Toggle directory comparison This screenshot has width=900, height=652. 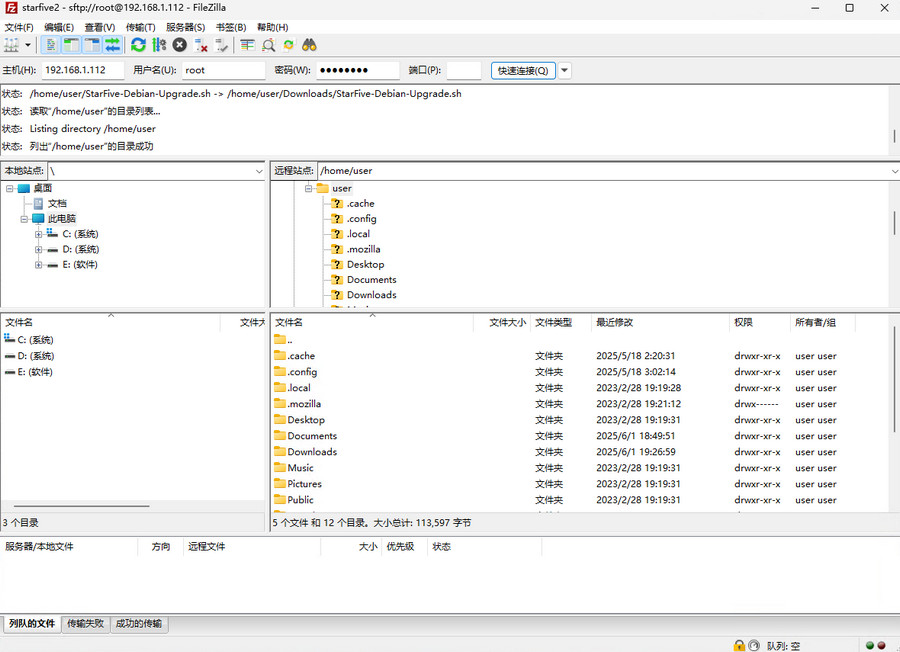(268, 45)
